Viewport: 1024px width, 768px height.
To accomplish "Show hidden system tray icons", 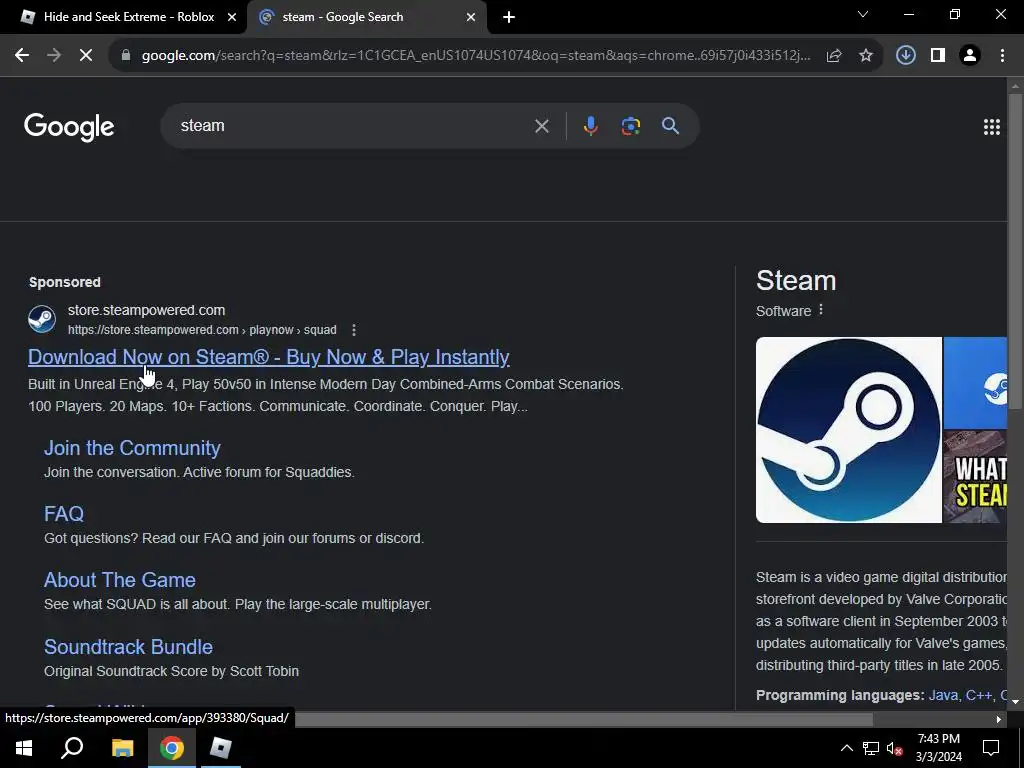I will [x=846, y=748].
